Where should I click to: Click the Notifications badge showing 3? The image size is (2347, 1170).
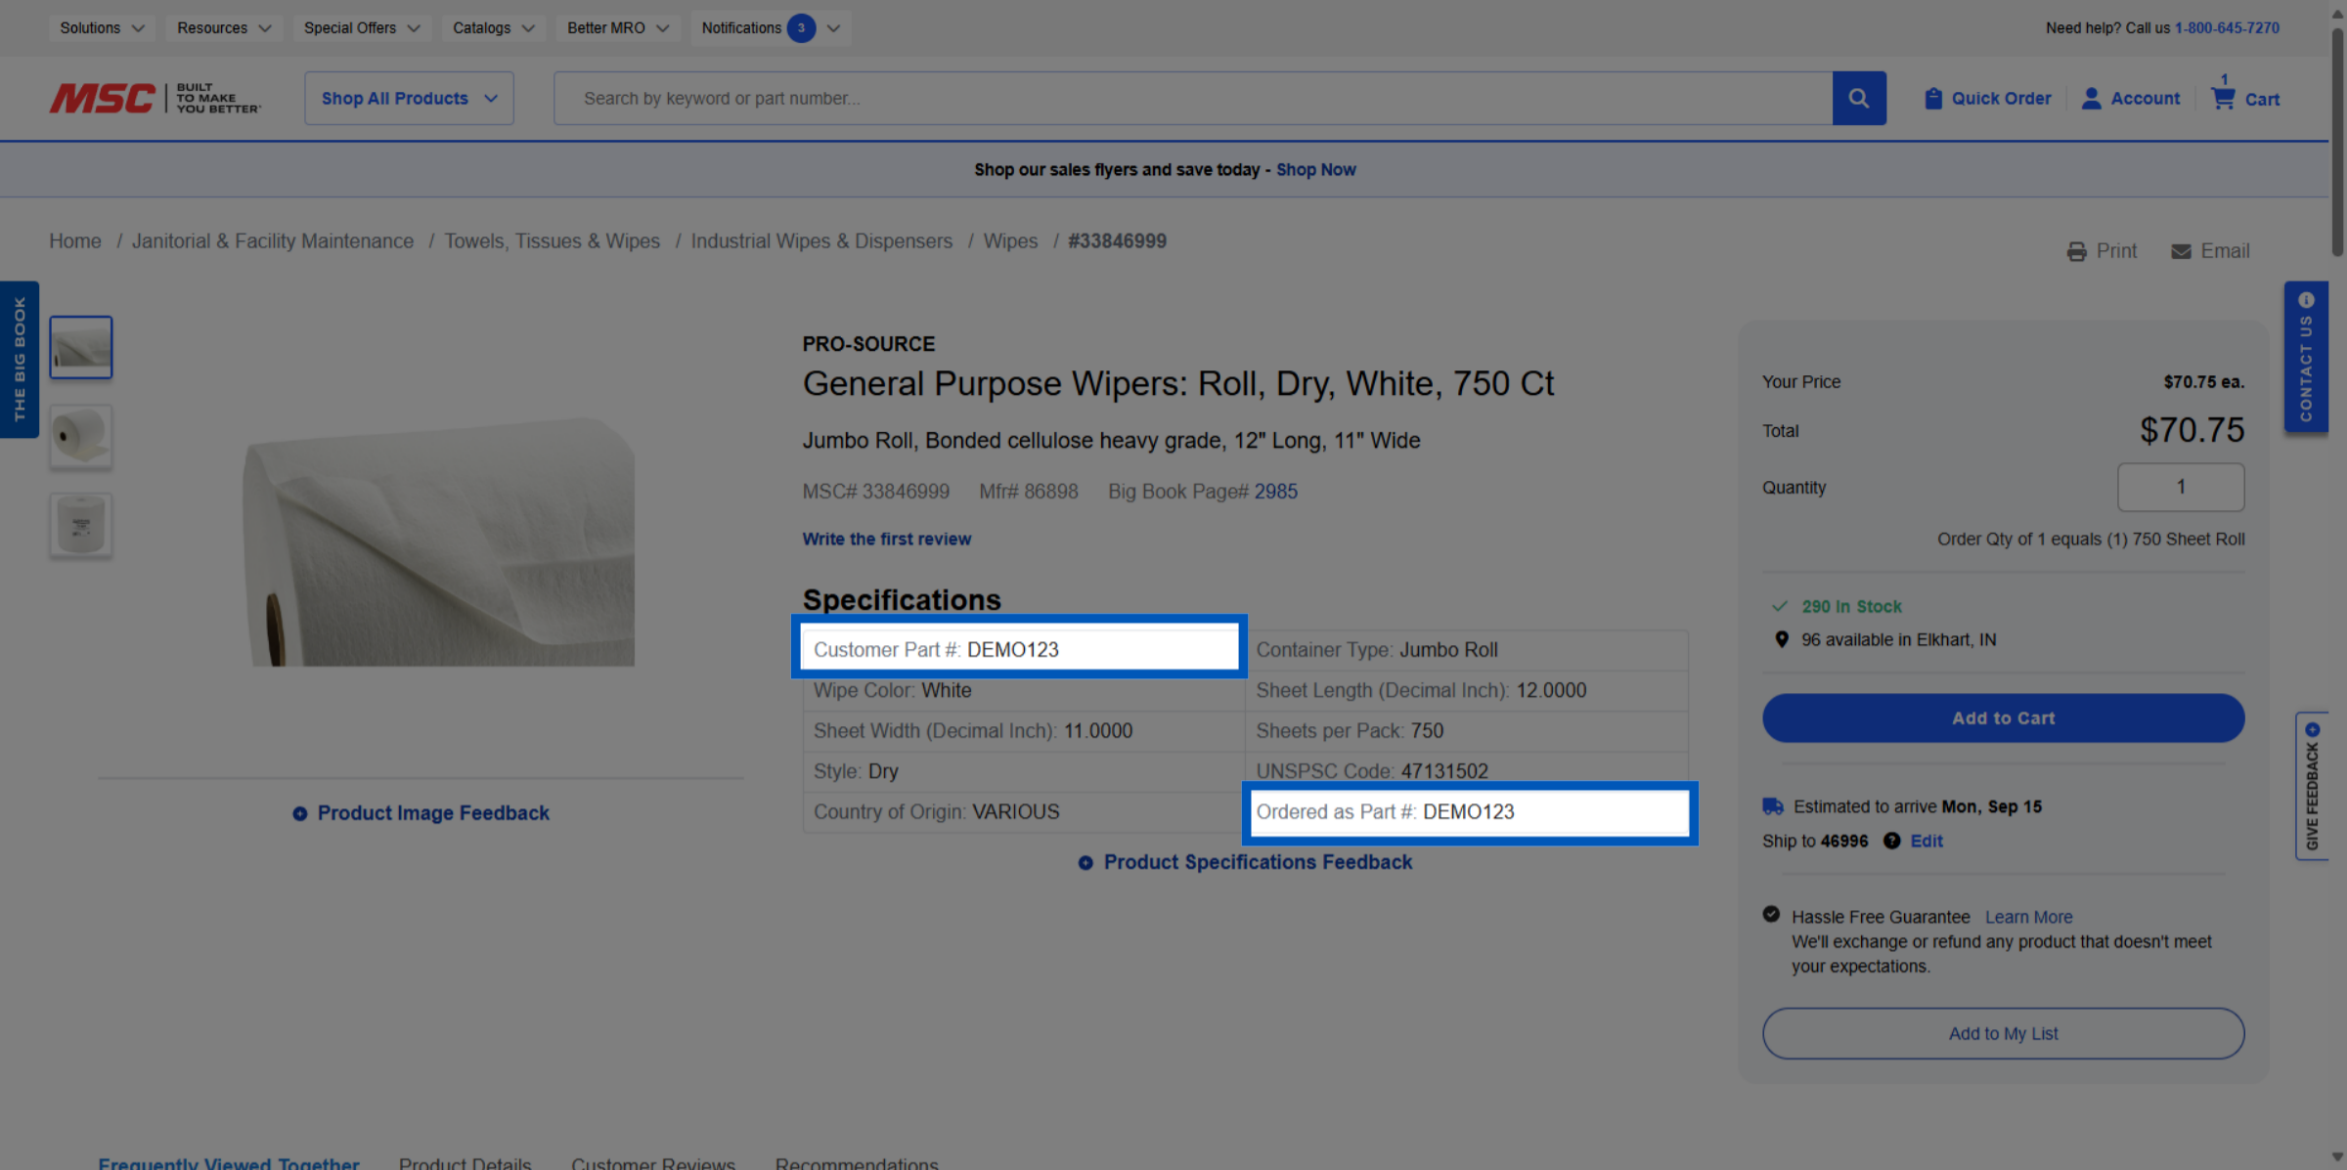coord(801,28)
